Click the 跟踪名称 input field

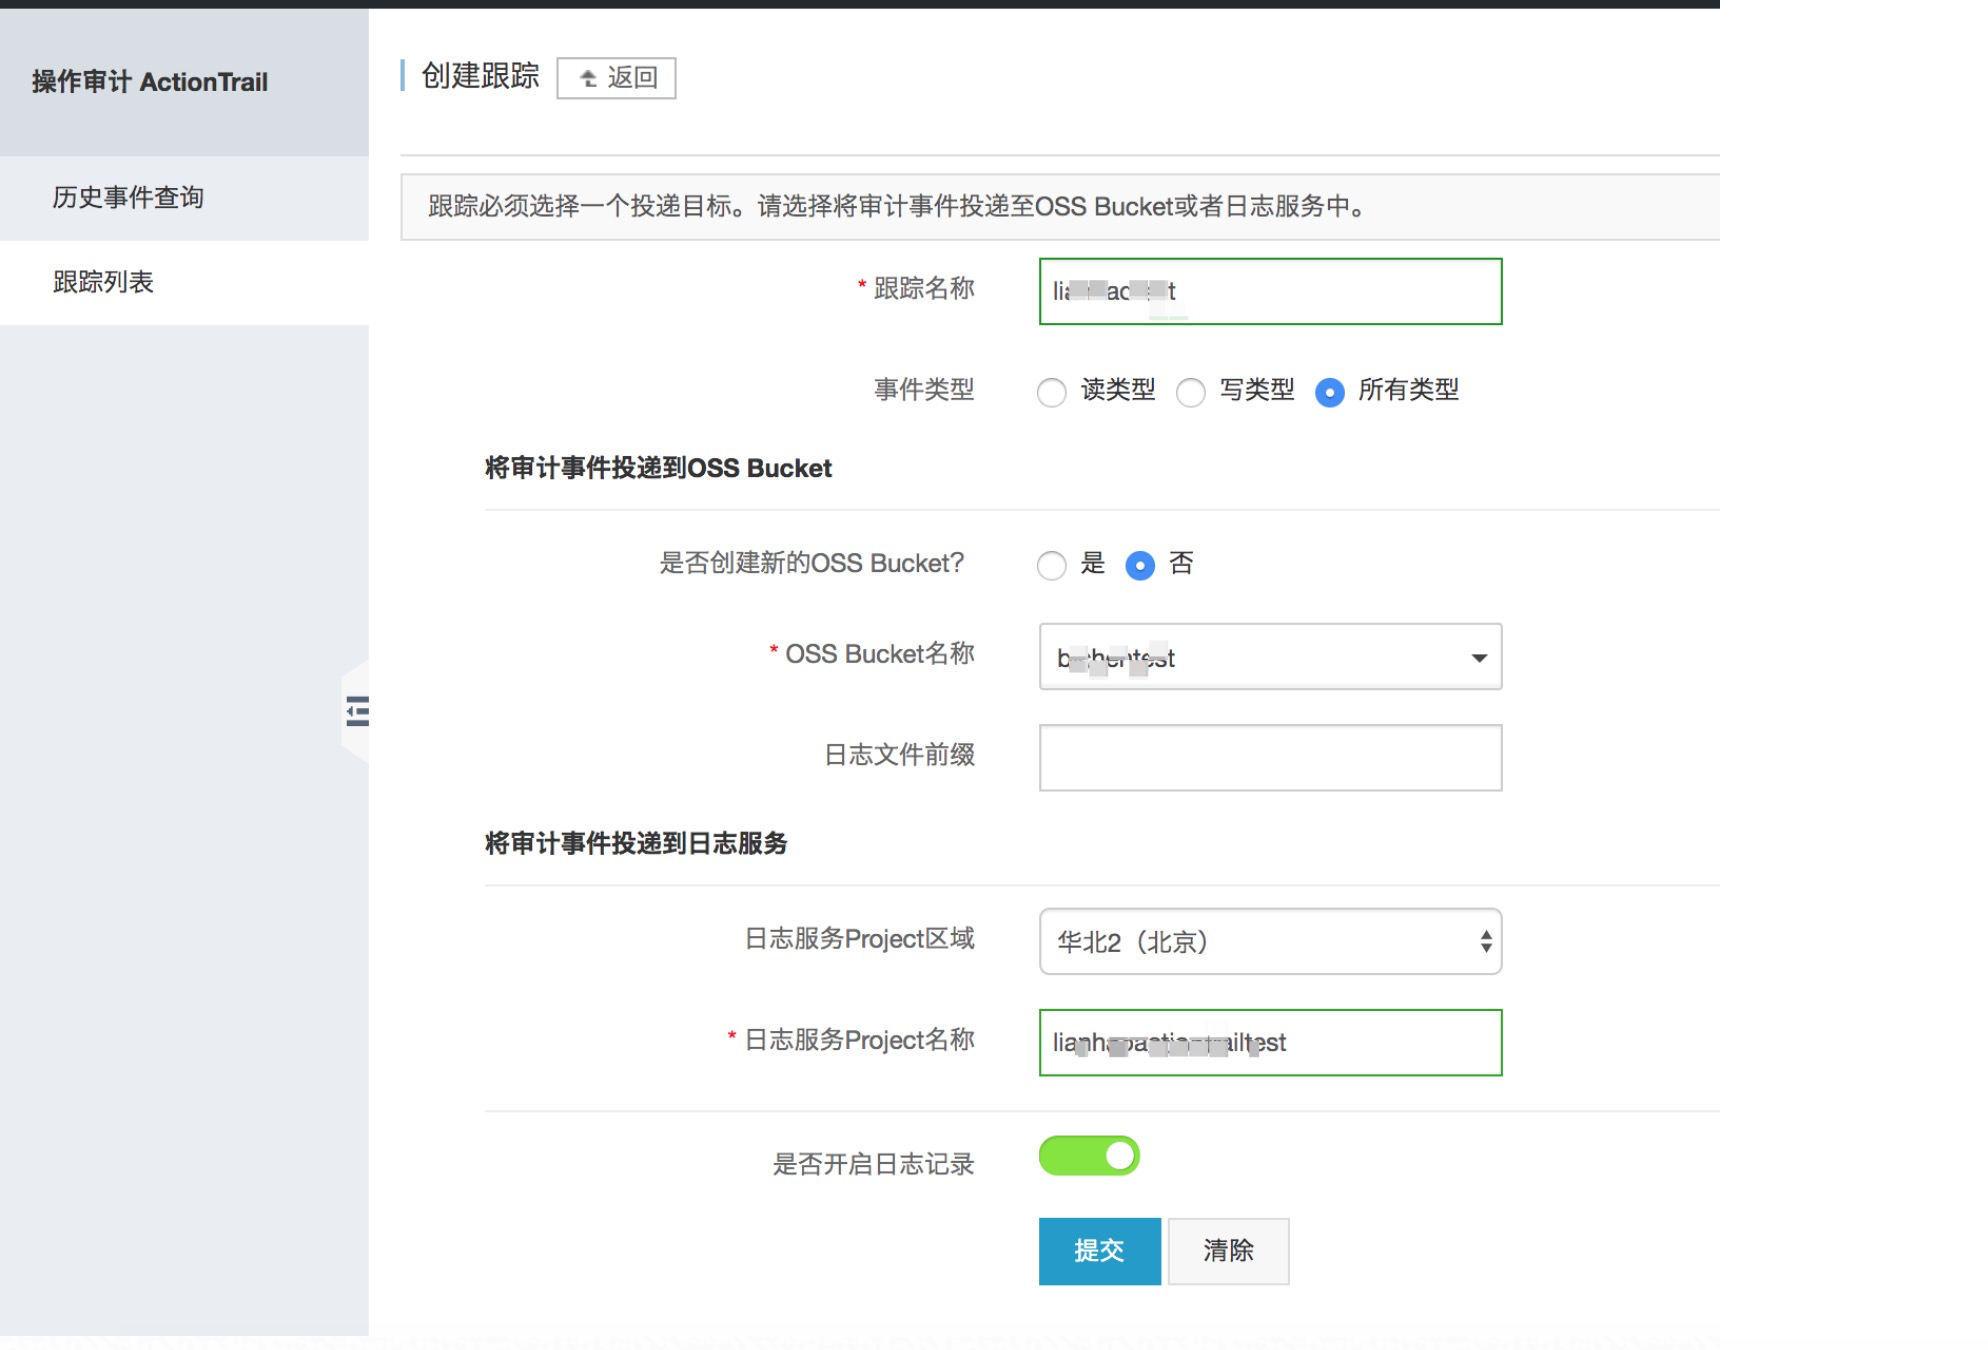click(1270, 291)
